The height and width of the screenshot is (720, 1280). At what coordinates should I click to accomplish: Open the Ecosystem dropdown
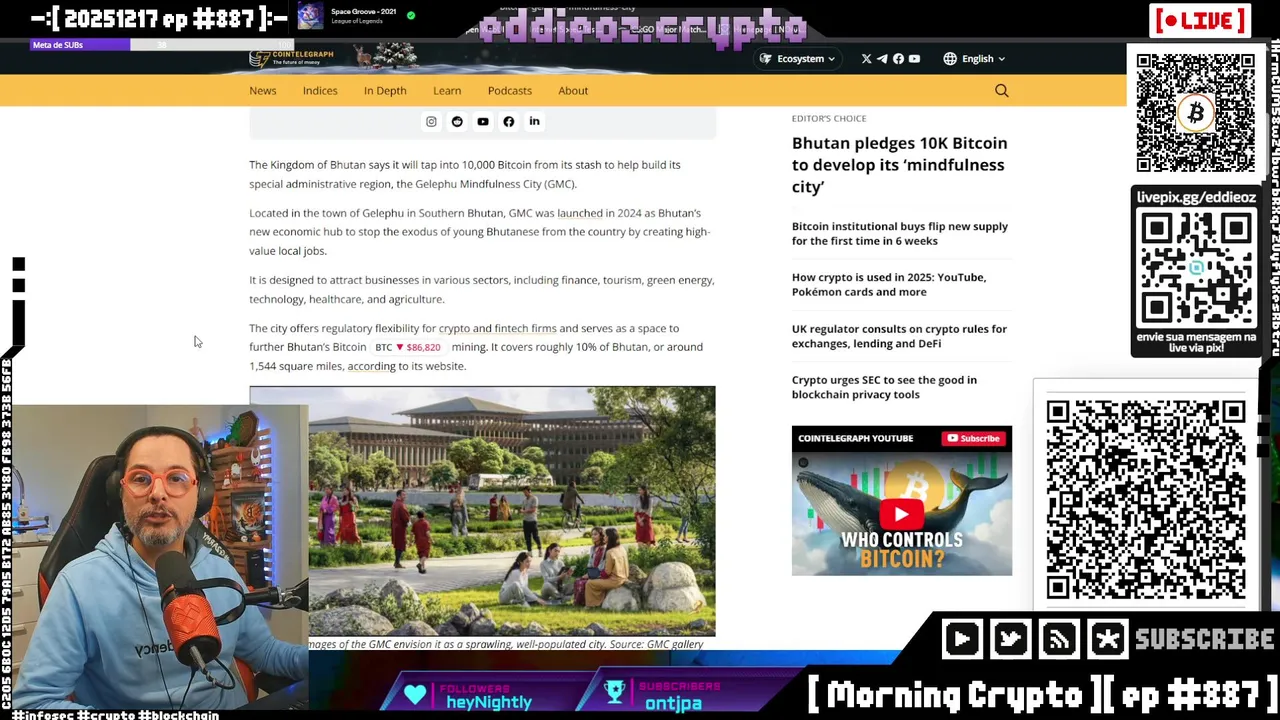[x=797, y=59]
